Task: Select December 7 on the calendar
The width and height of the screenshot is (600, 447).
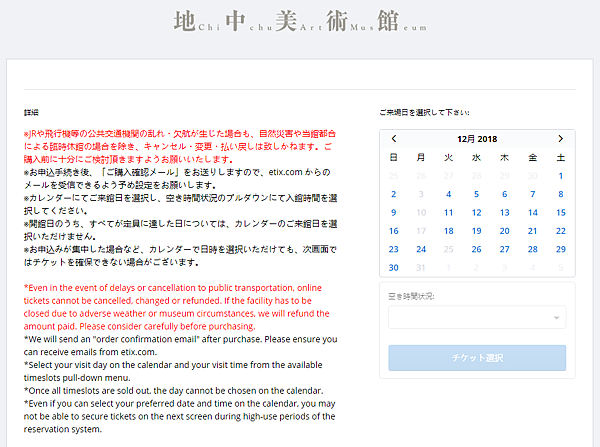Action: pyautogui.click(x=533, y=194)
